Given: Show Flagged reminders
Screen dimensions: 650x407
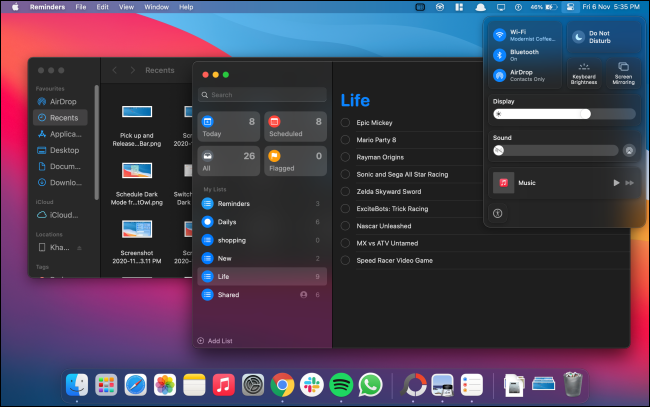Looking at the screenshot, I should tap(294, 160).
